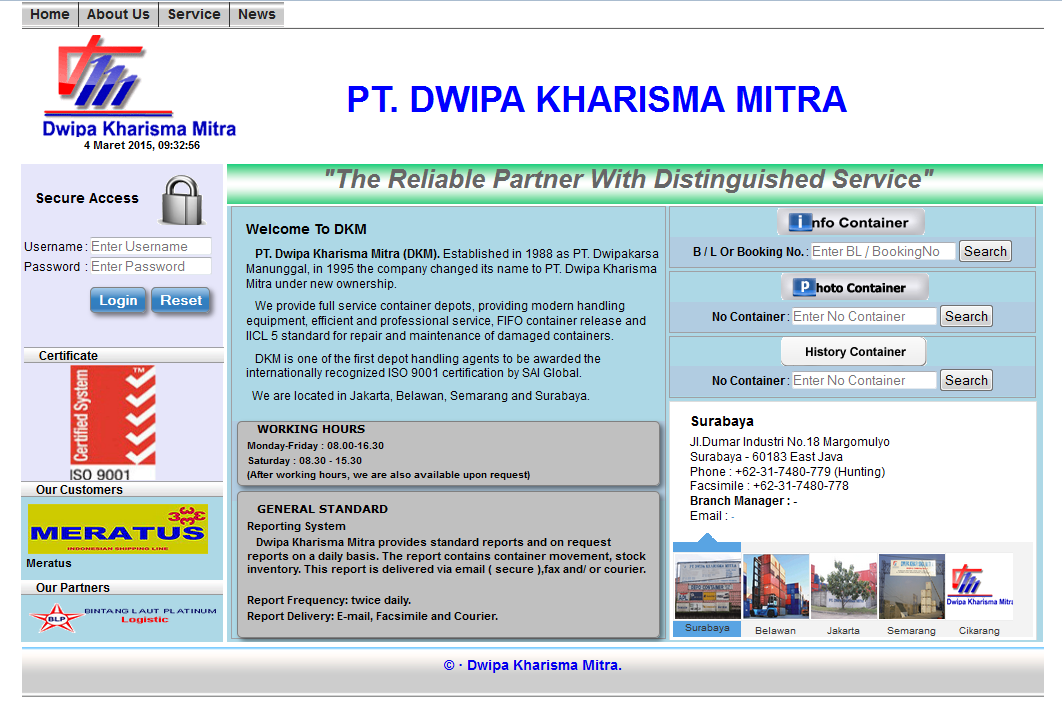Click the Facsimile number line

click(x=769, y=486)
